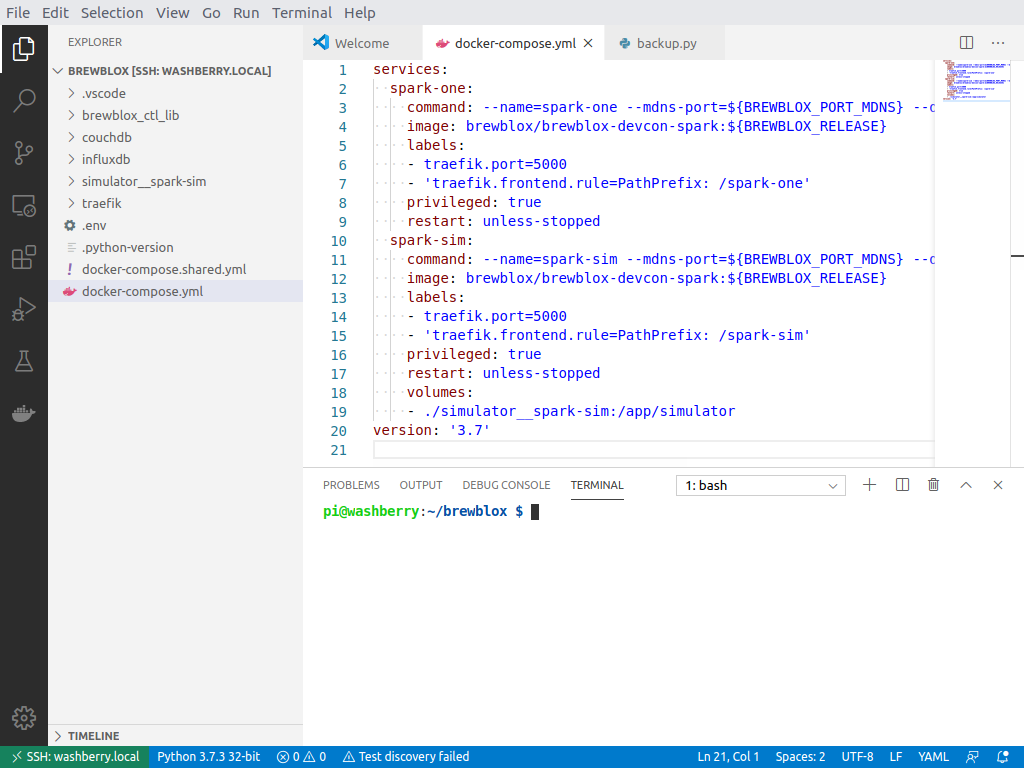Create a new terminal with plus icon

point(869,485)
